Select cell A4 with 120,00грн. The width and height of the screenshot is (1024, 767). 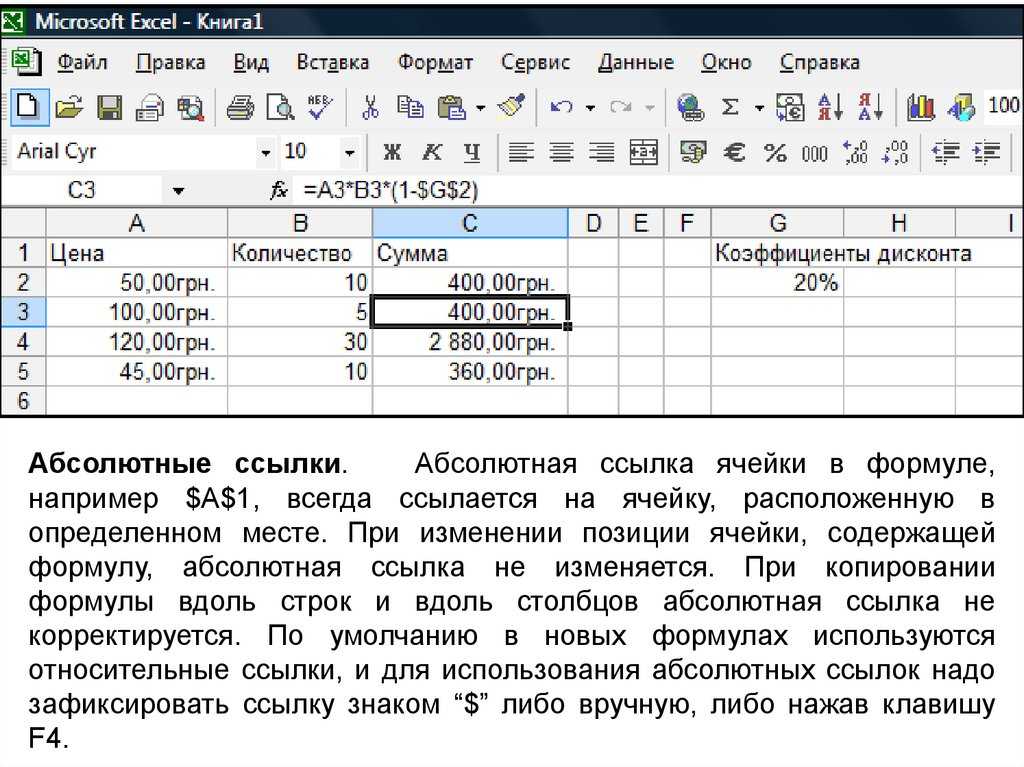coord(136,342)
